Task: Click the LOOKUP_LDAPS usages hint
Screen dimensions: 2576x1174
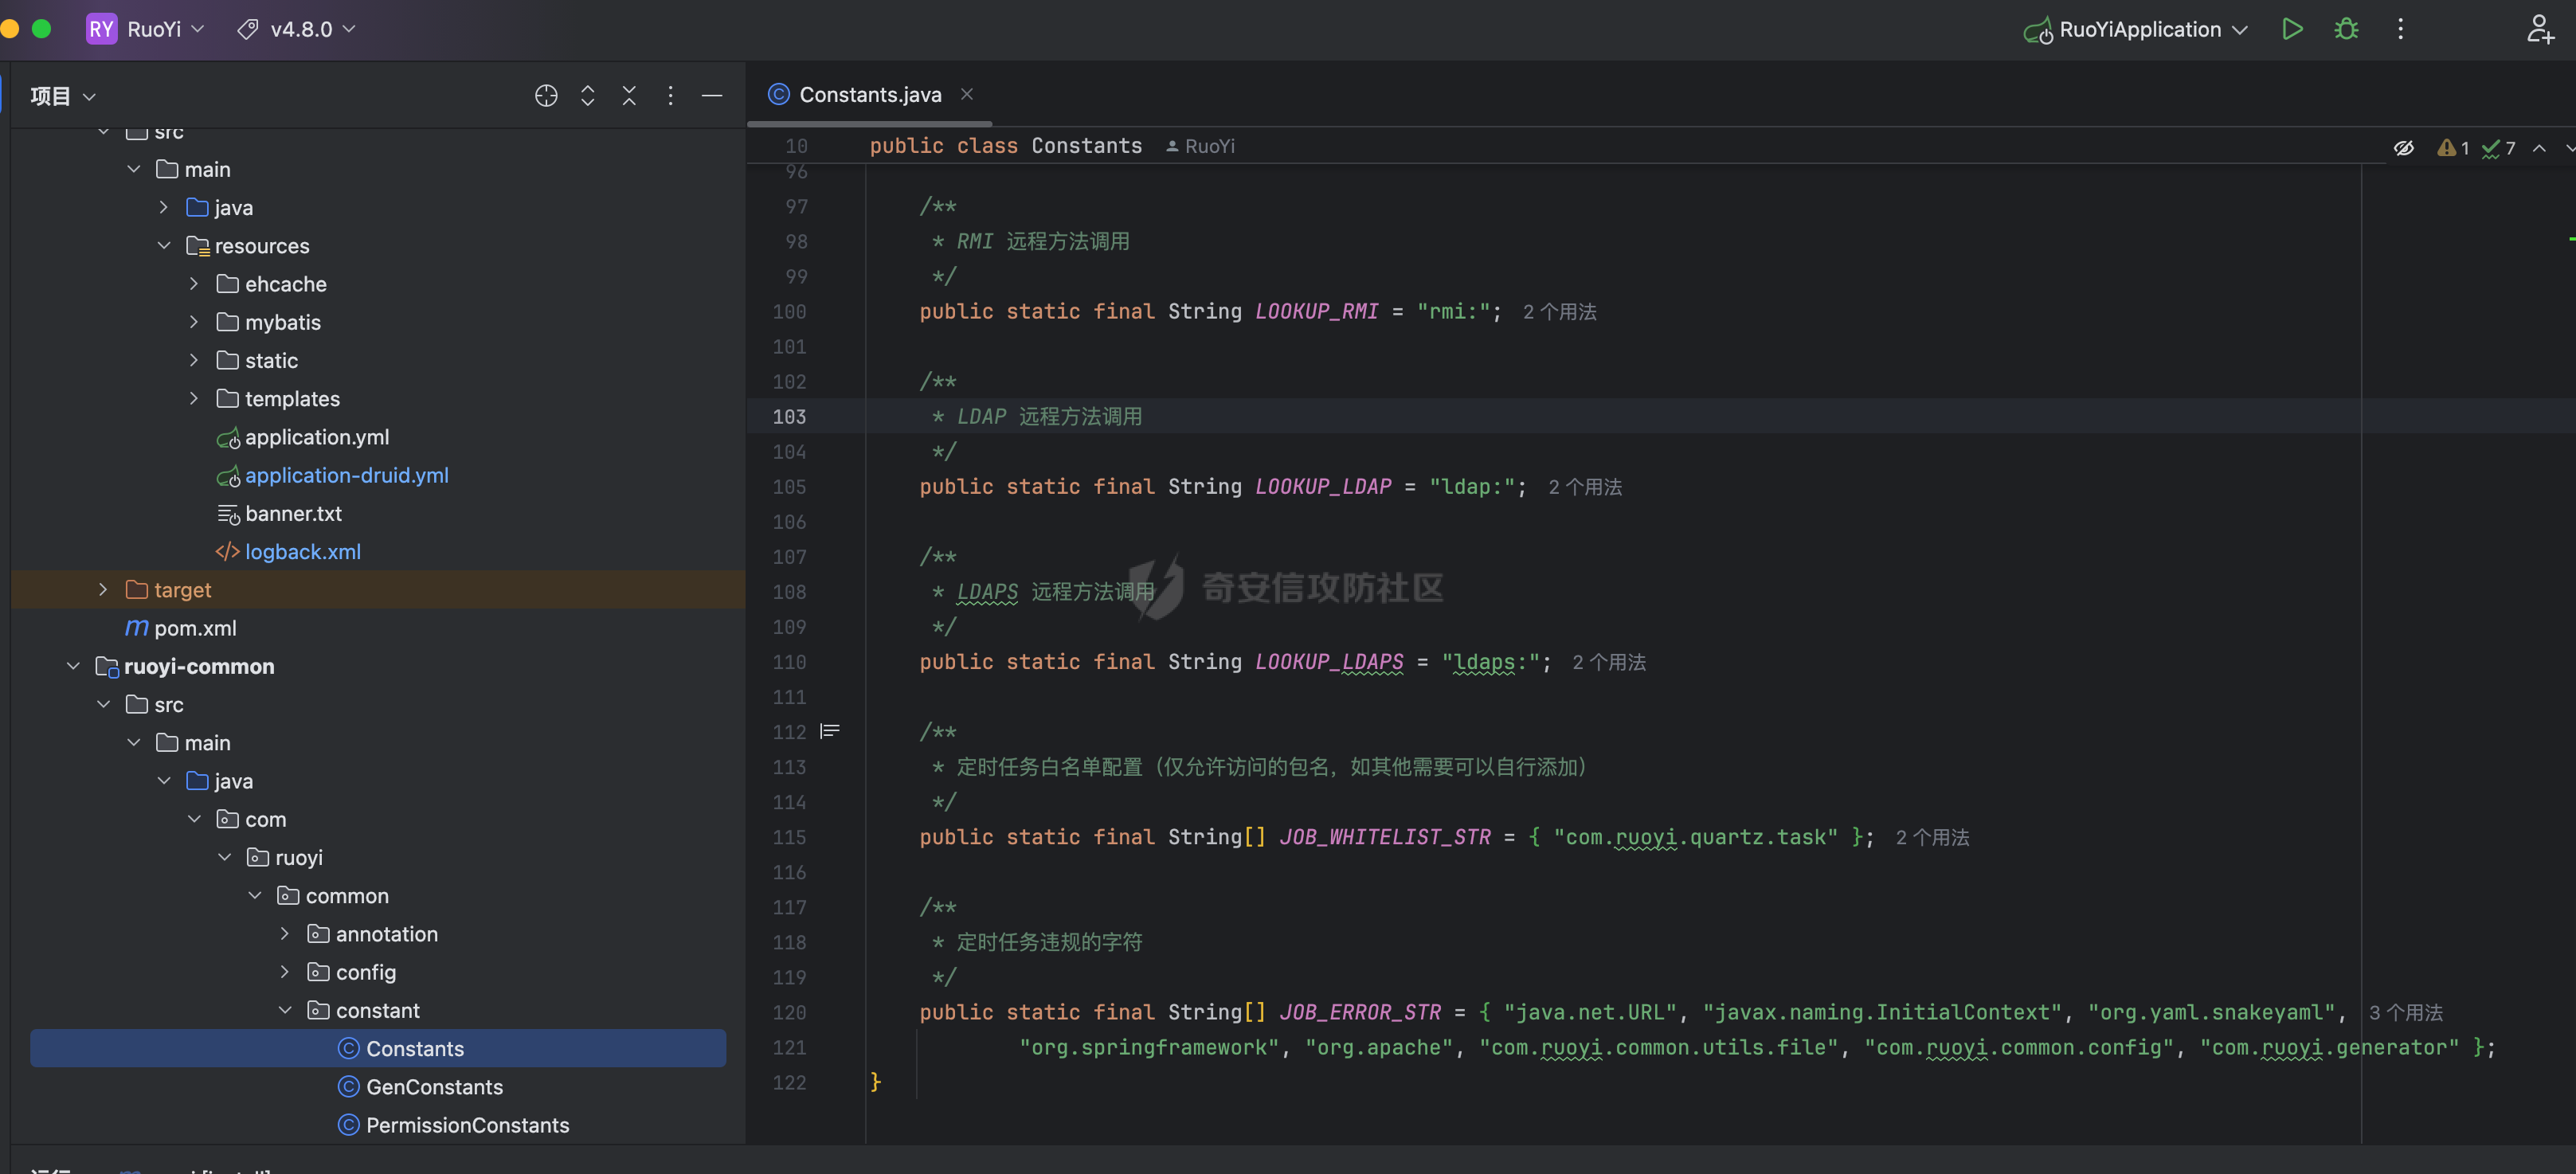Action: (x=1609, y=662)
